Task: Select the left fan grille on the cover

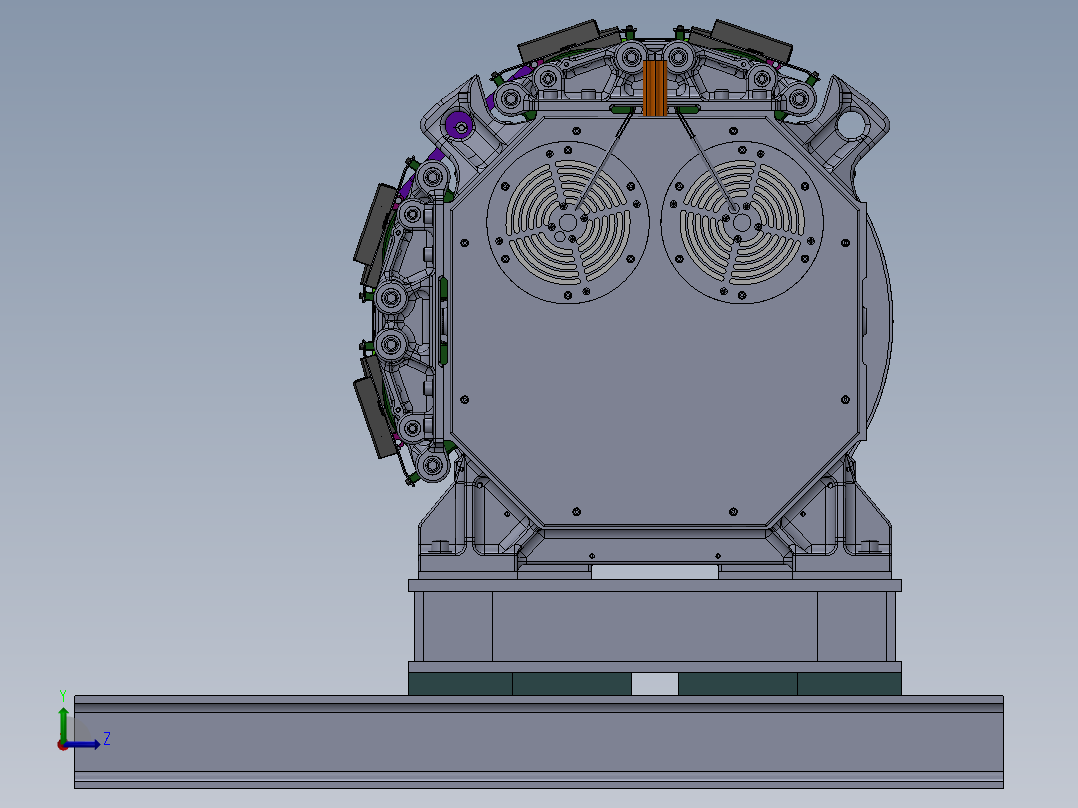Action: click(568, 223)
